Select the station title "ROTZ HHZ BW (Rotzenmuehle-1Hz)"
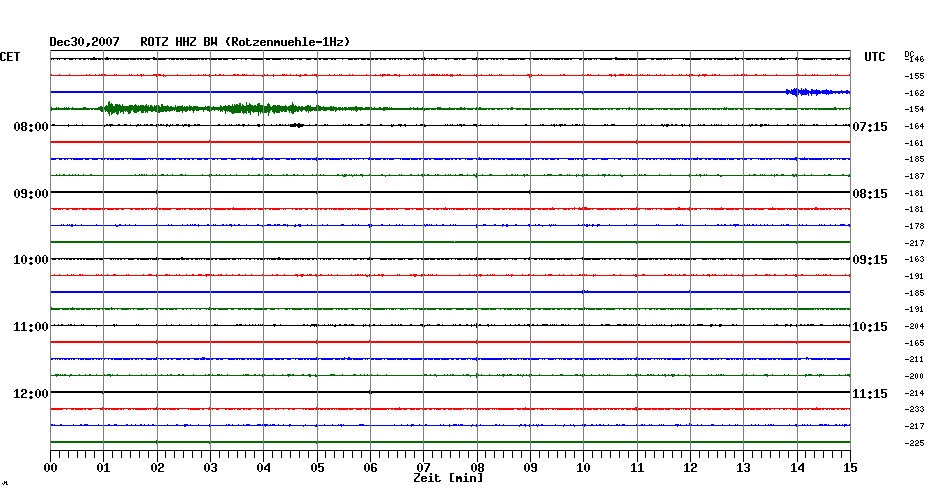 coord(246,42)
